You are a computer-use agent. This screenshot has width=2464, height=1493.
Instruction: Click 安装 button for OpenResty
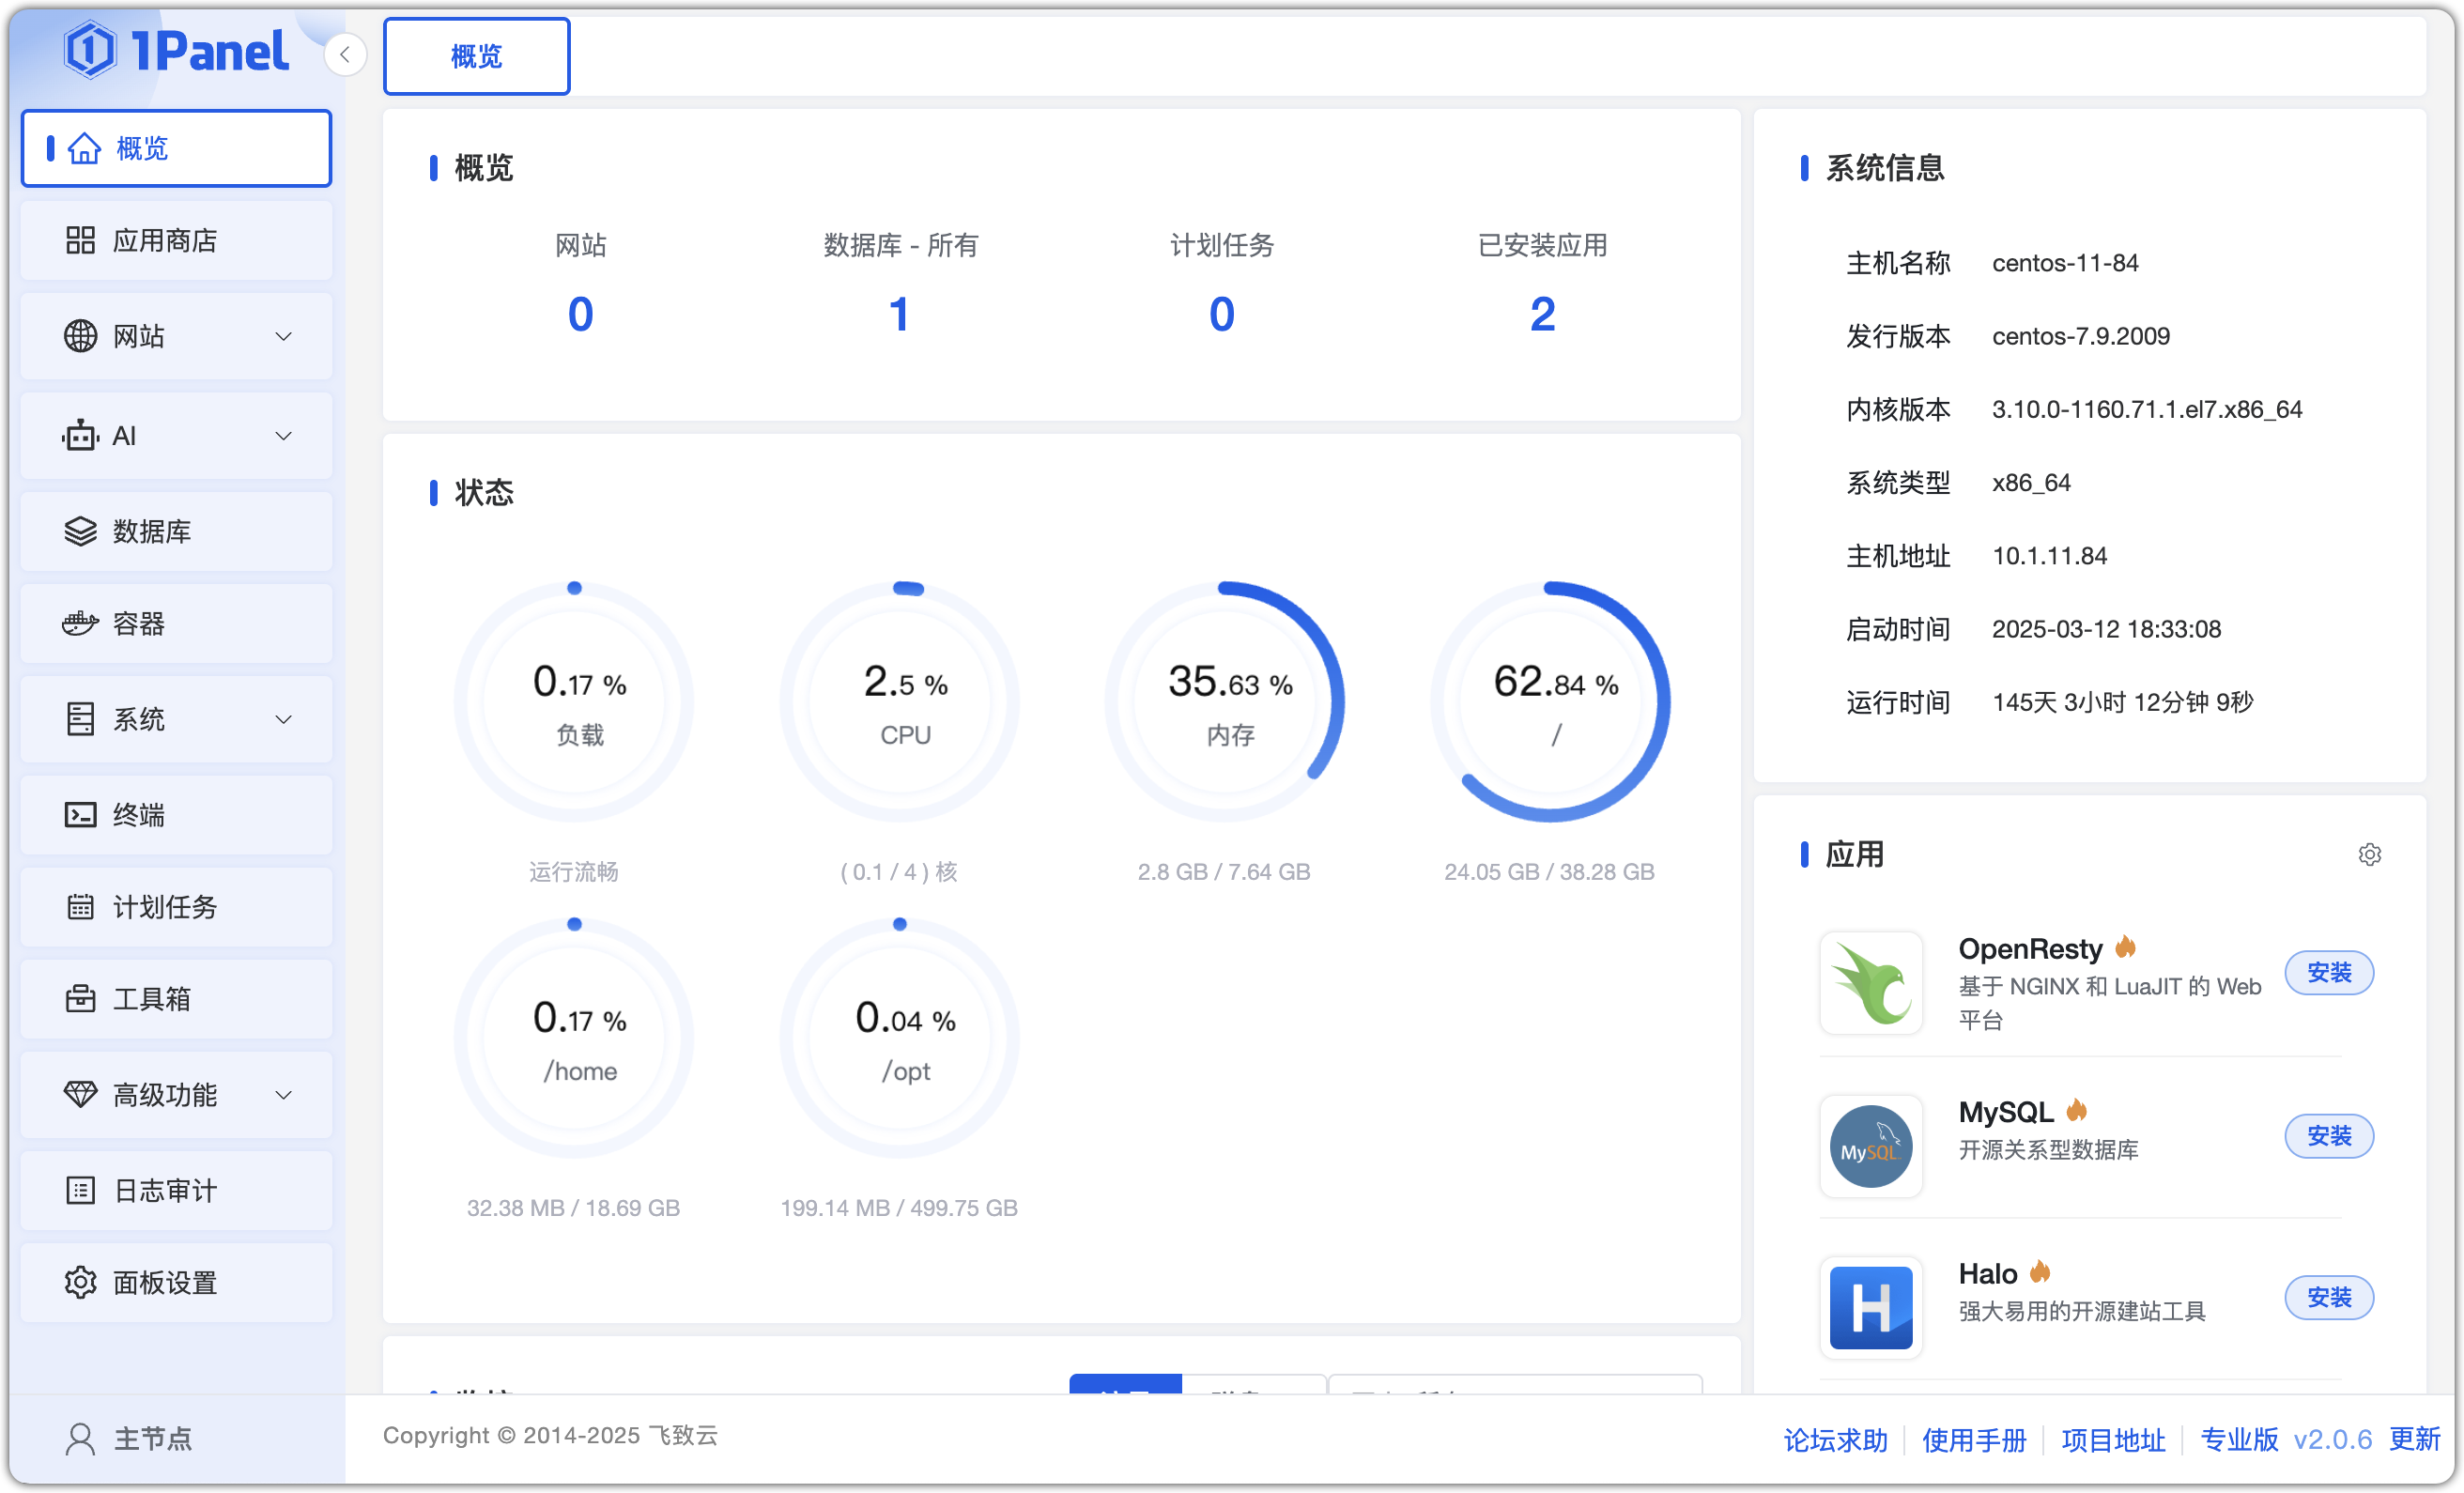tap(2328, 973)
